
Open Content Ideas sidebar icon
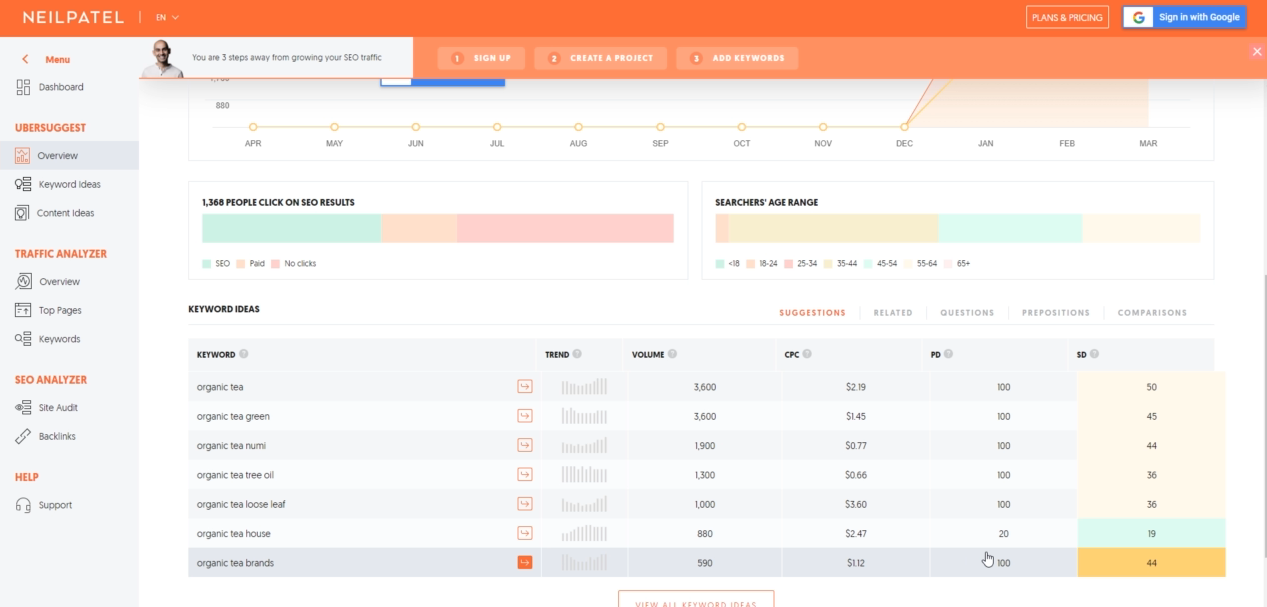point(23,213)
